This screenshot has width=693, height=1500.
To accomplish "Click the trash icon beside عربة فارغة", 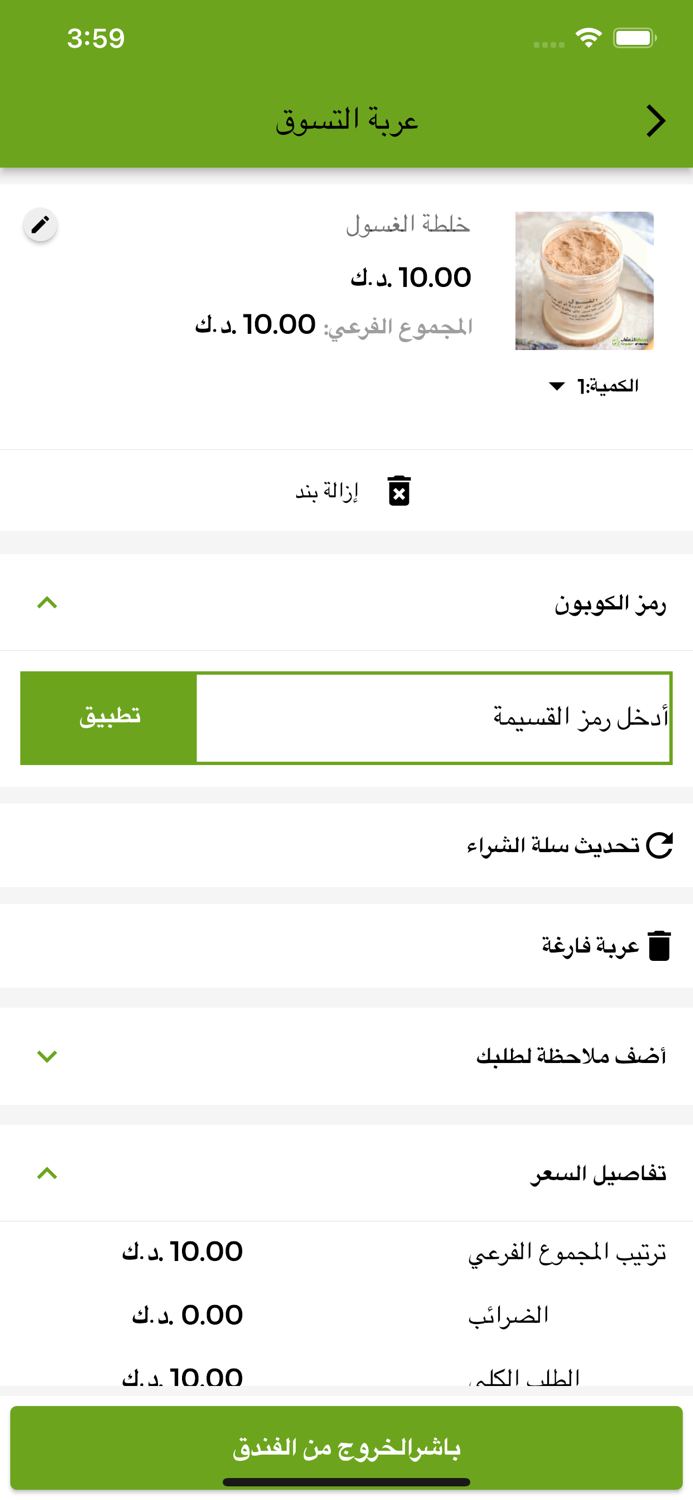I will point(658,944).
